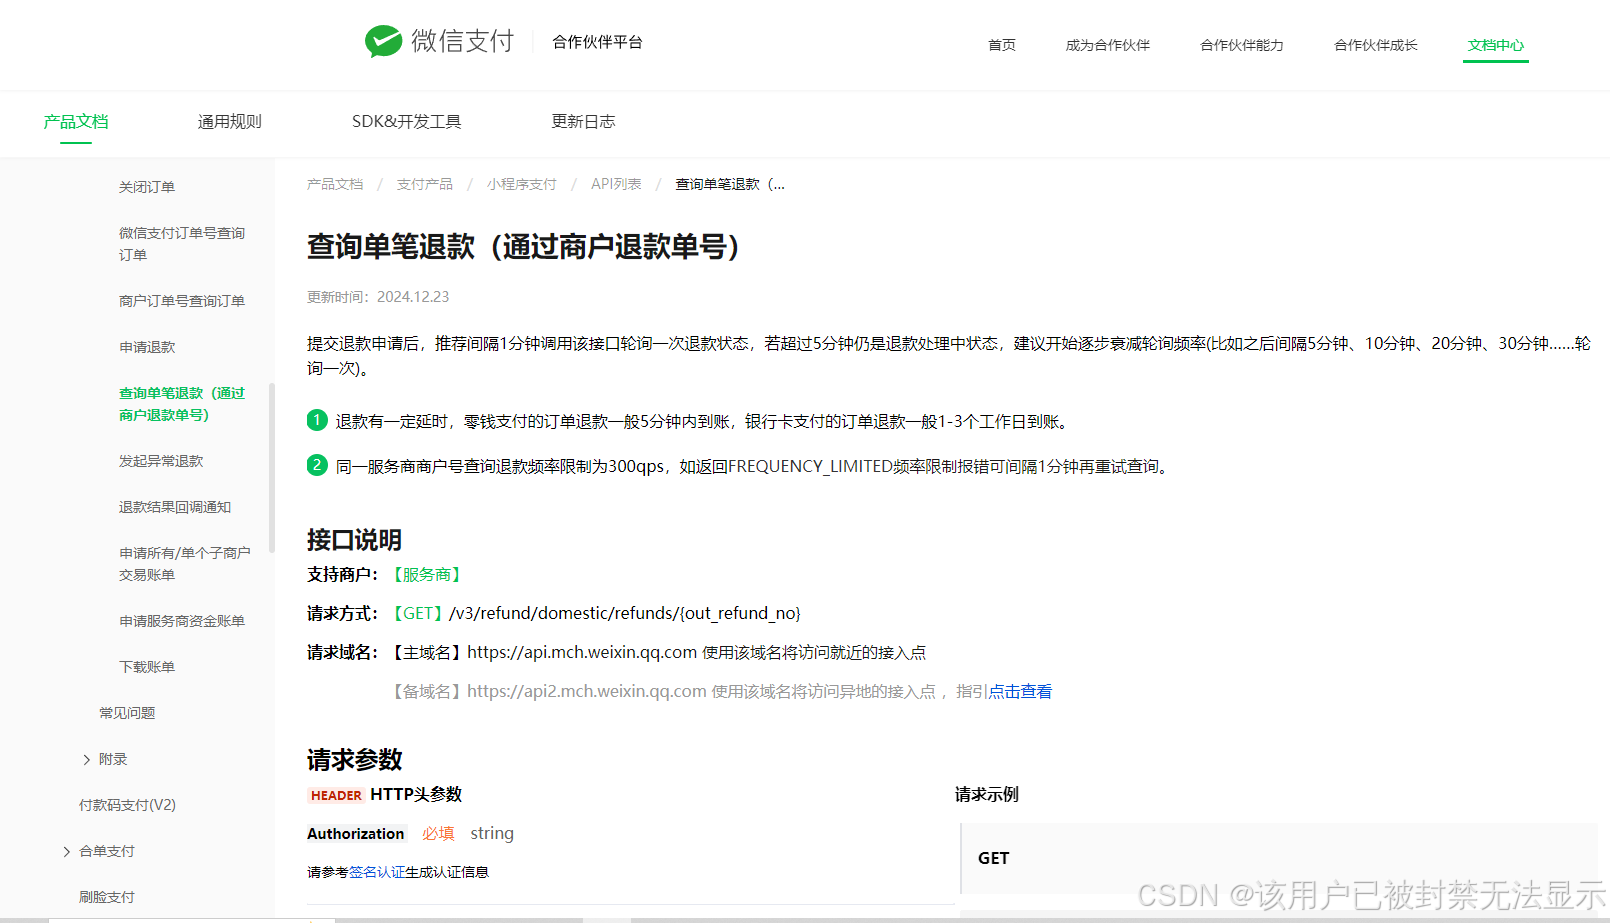
Task: Click the 接口说明 section heading
Action: 355,540
